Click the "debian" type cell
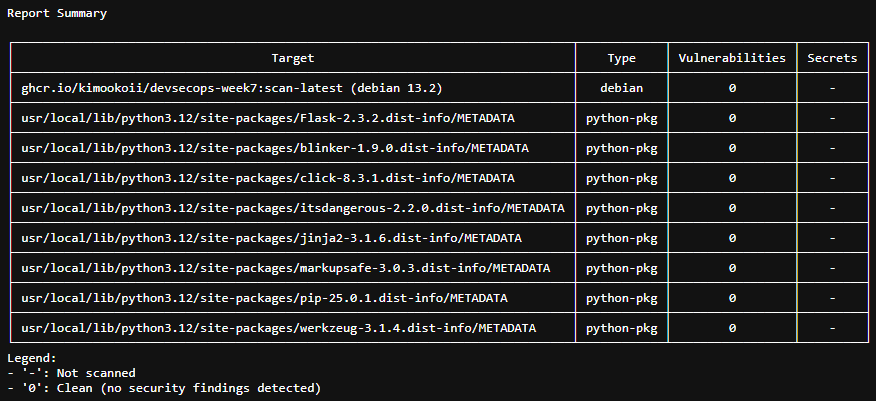Image resolution: width=876 pixels, height=401 pixels. (x=621, y=88)
